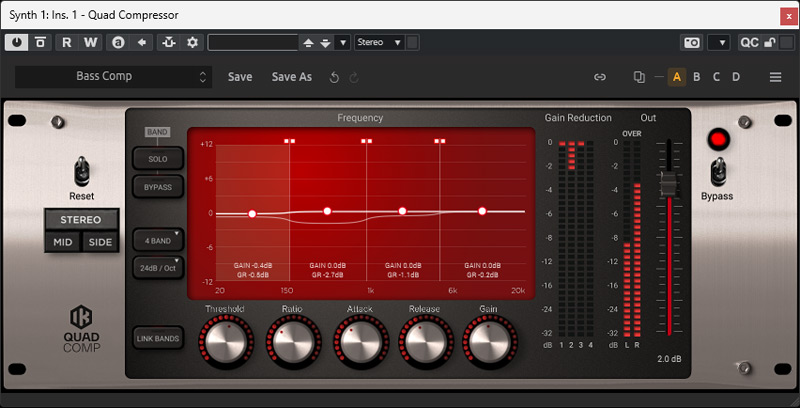Toggle the plugin power button in toolbar

pyautogui.click(x=18, y=42)
